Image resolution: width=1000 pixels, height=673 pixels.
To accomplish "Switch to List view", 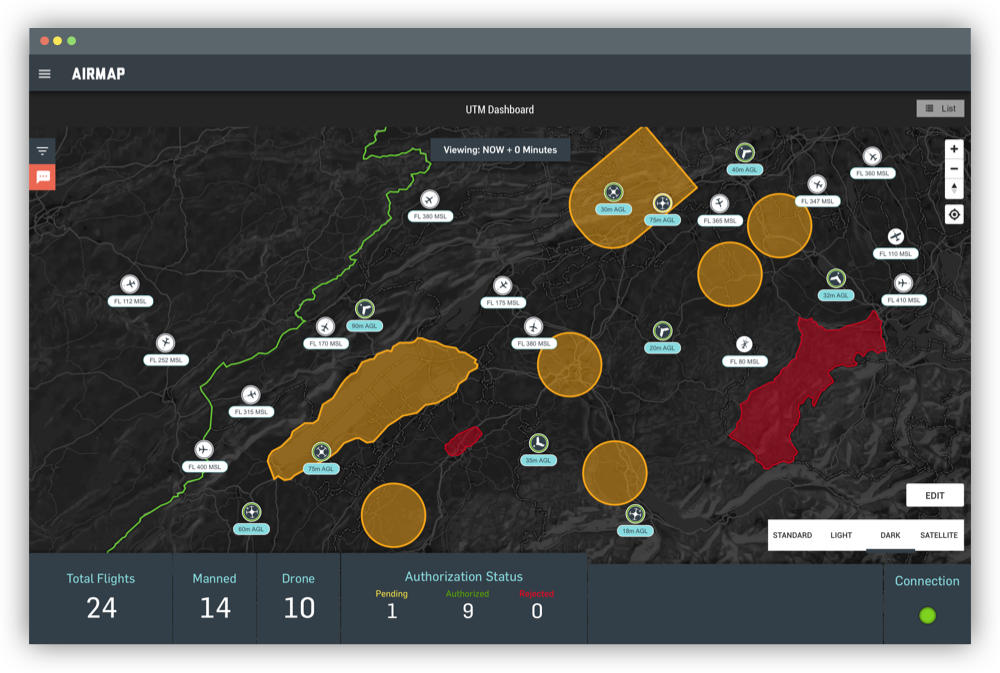I will point(940,108).
